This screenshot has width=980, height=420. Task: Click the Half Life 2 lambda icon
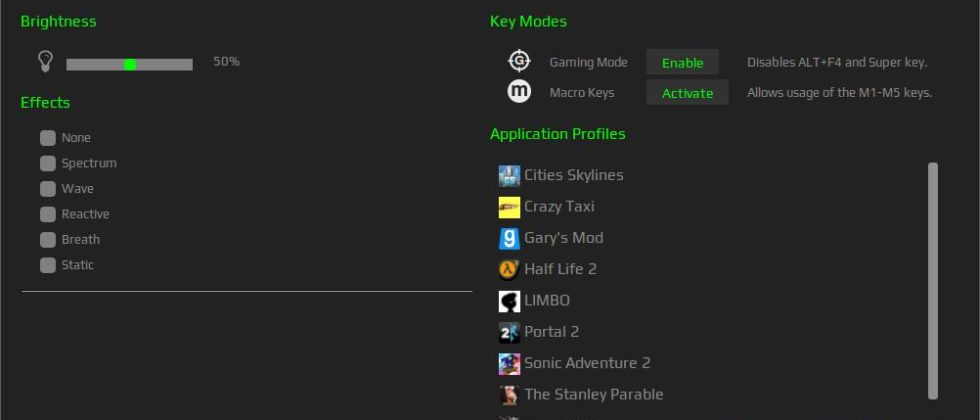[x=509, y=270]
